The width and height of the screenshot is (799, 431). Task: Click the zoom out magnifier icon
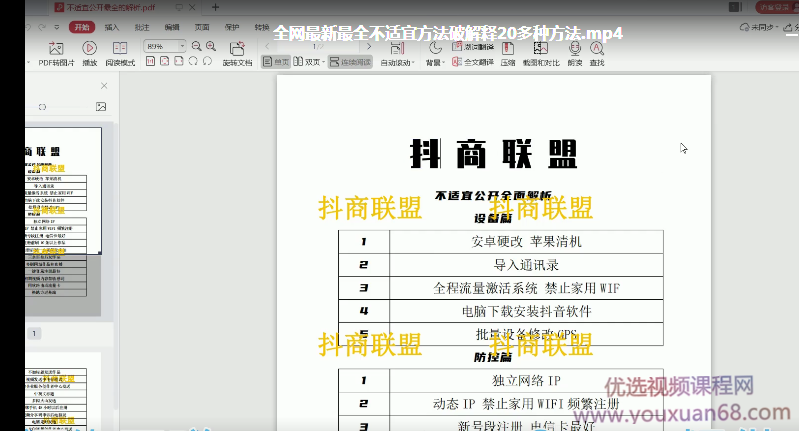(196, 46)
